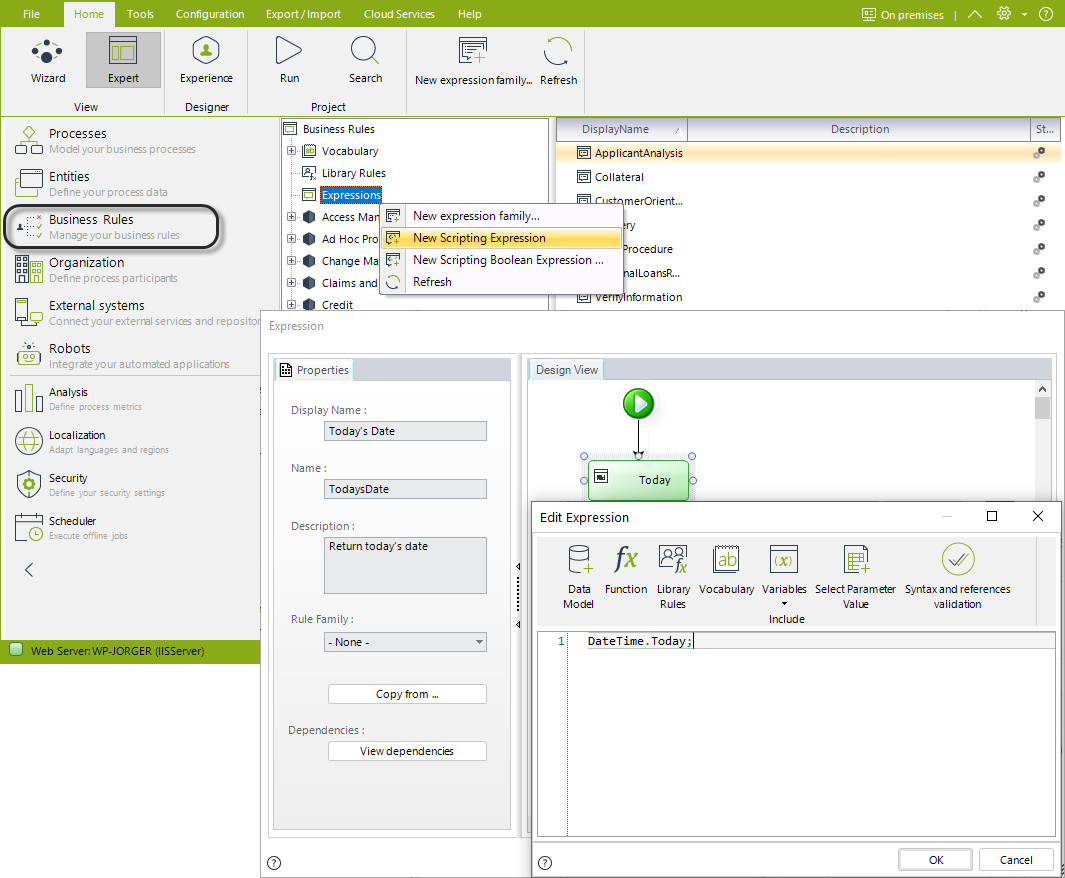The image size is (1065, 878).
Task: Open Variables in expression editor
Action: point(784,570)
